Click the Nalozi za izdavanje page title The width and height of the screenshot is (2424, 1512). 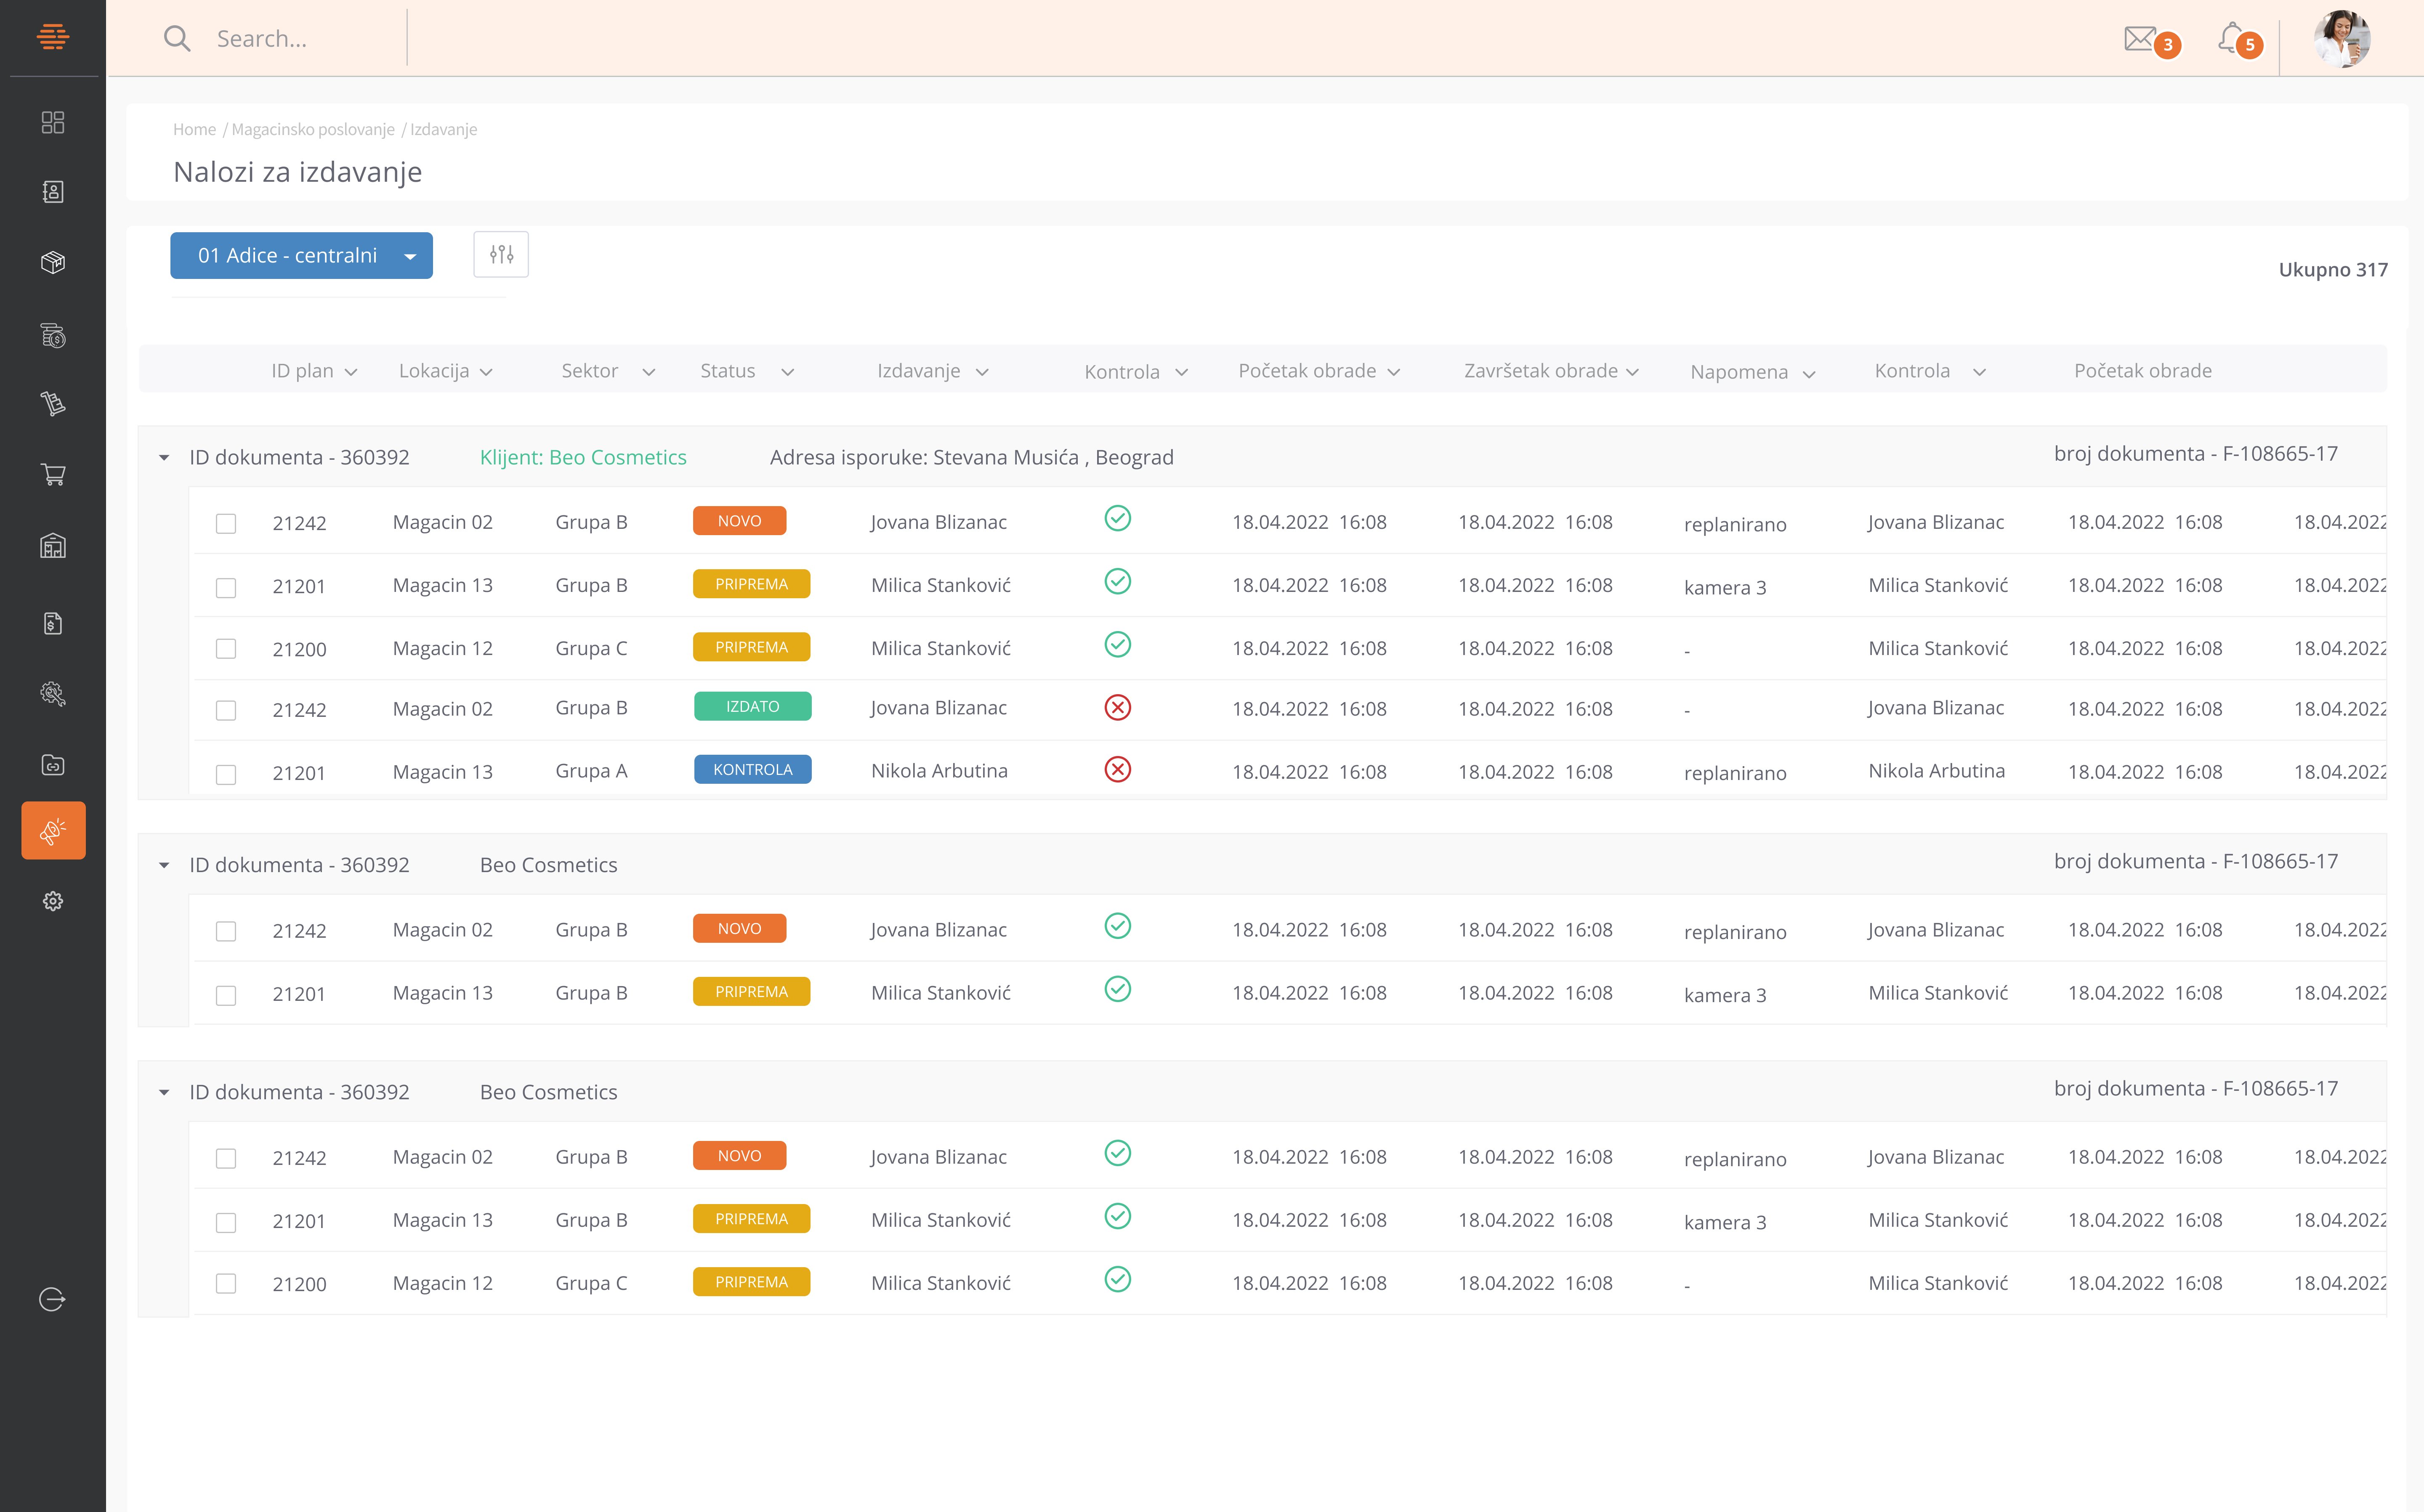(297, 172)
